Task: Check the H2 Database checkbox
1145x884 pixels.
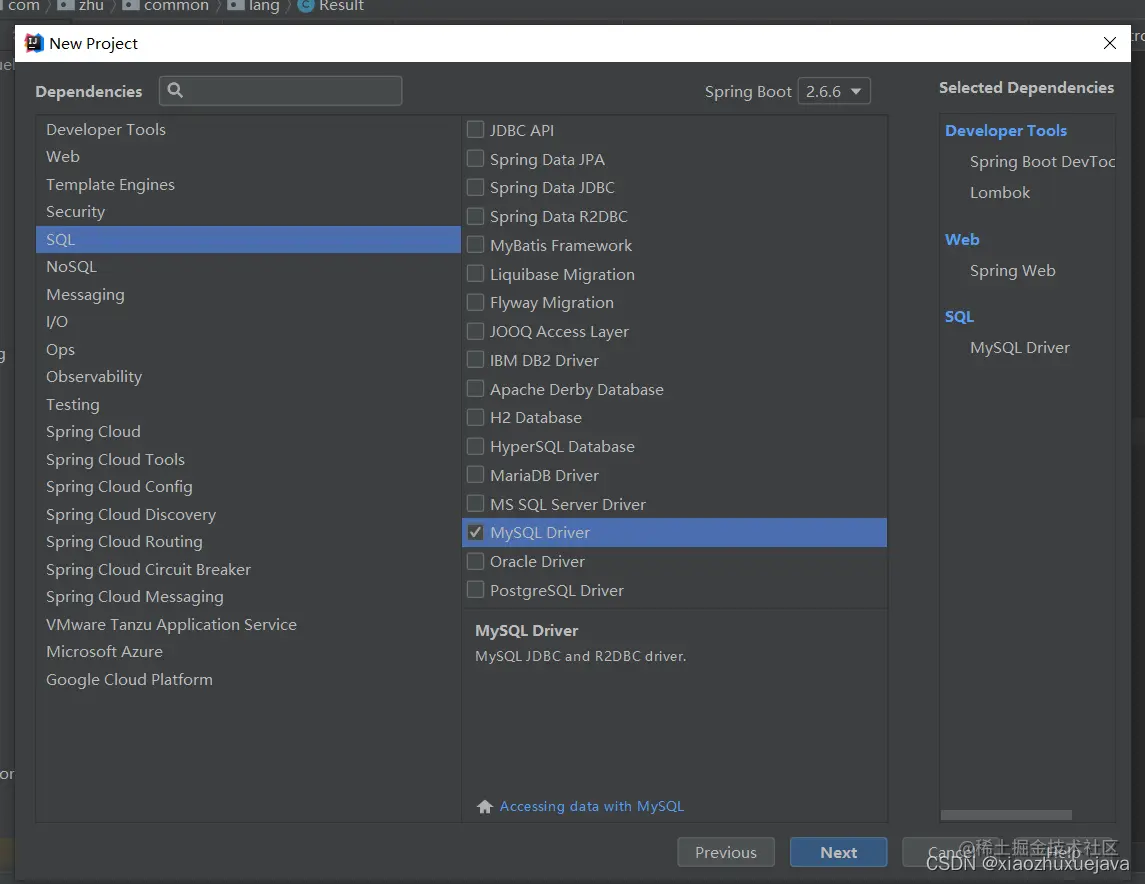Action: pyautogui.click(x=475, y=418)
